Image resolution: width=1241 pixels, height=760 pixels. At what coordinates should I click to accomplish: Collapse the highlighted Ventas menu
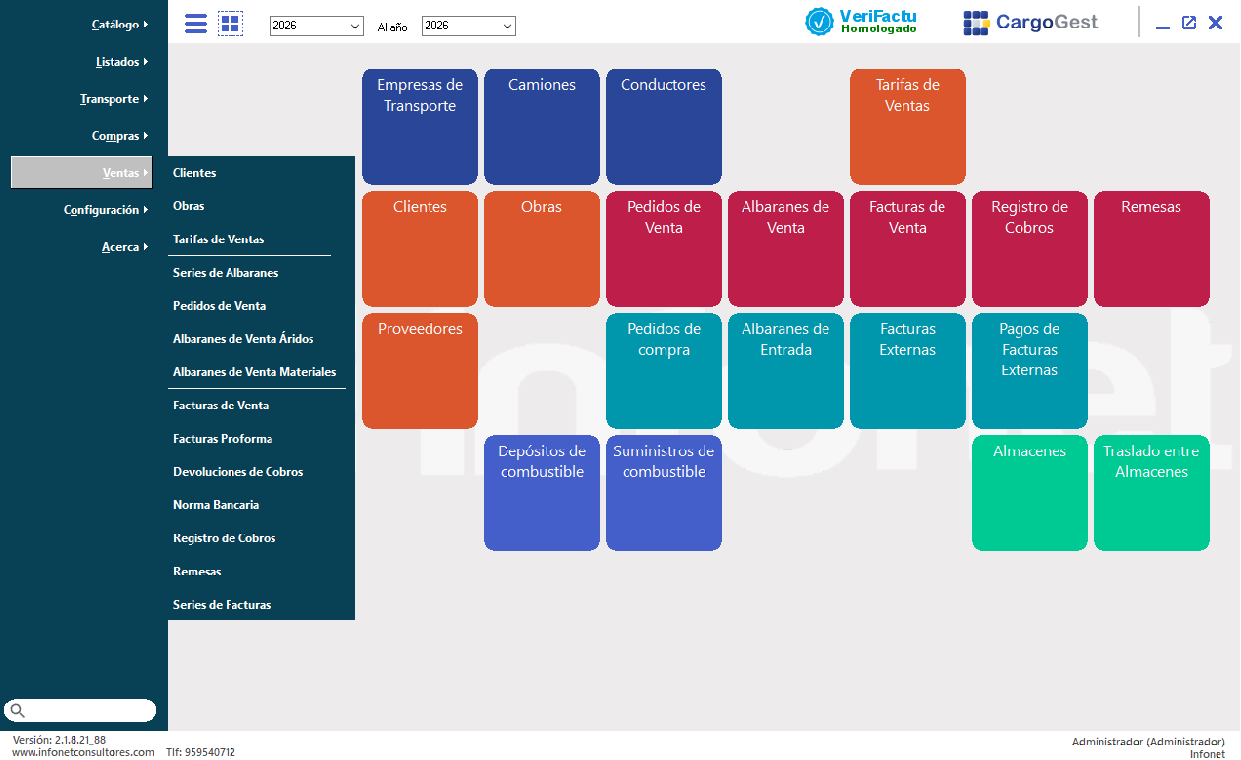(x=82, y=173)
